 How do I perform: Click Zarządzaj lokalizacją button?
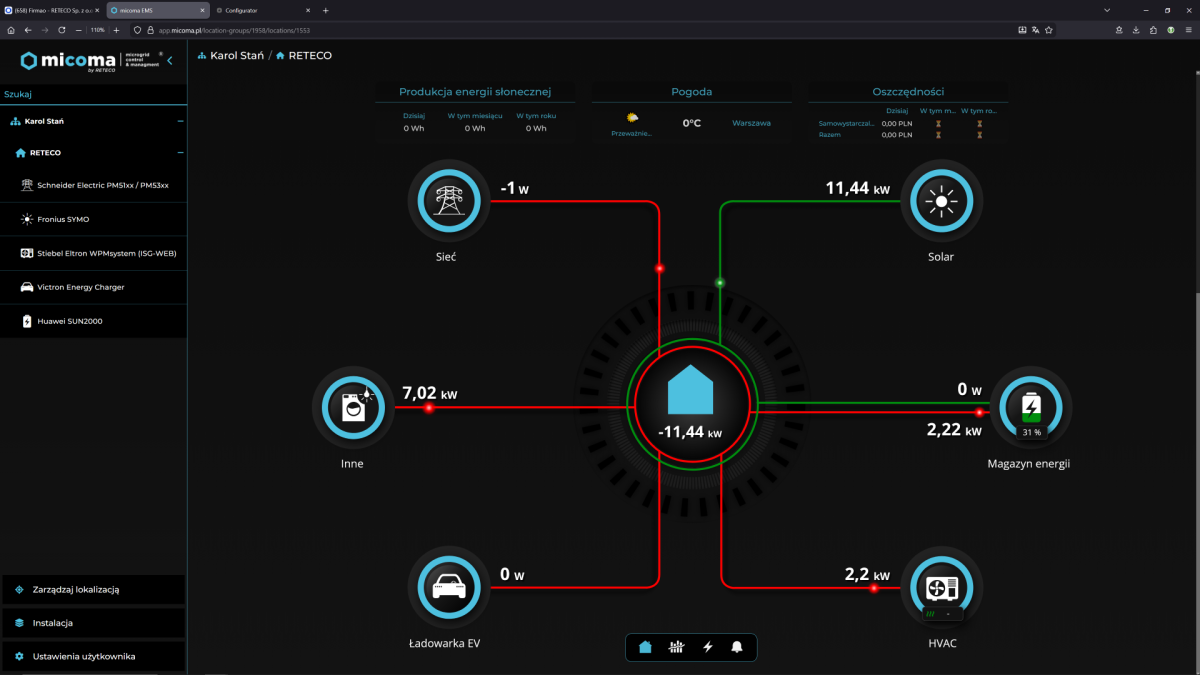click(76, 590)
